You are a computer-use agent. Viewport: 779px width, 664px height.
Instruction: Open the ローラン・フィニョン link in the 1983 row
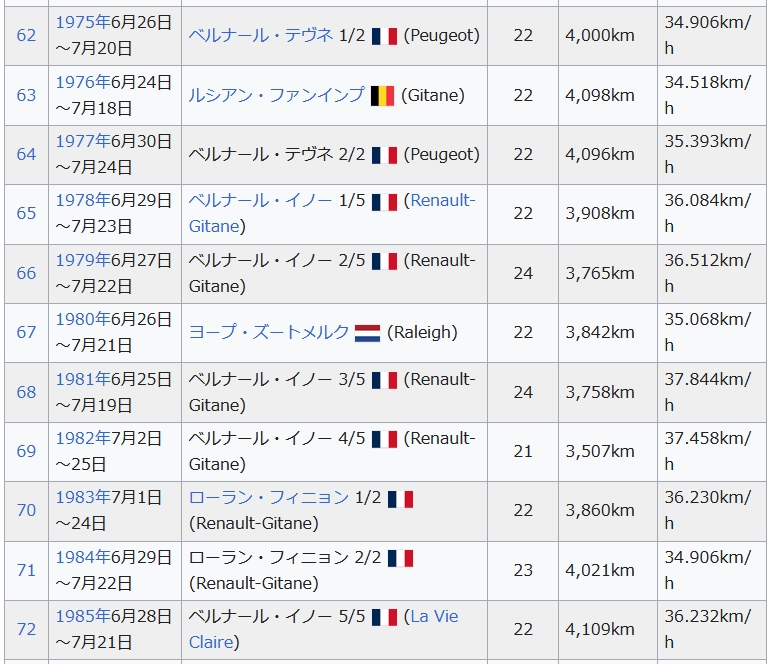[269, 497]
